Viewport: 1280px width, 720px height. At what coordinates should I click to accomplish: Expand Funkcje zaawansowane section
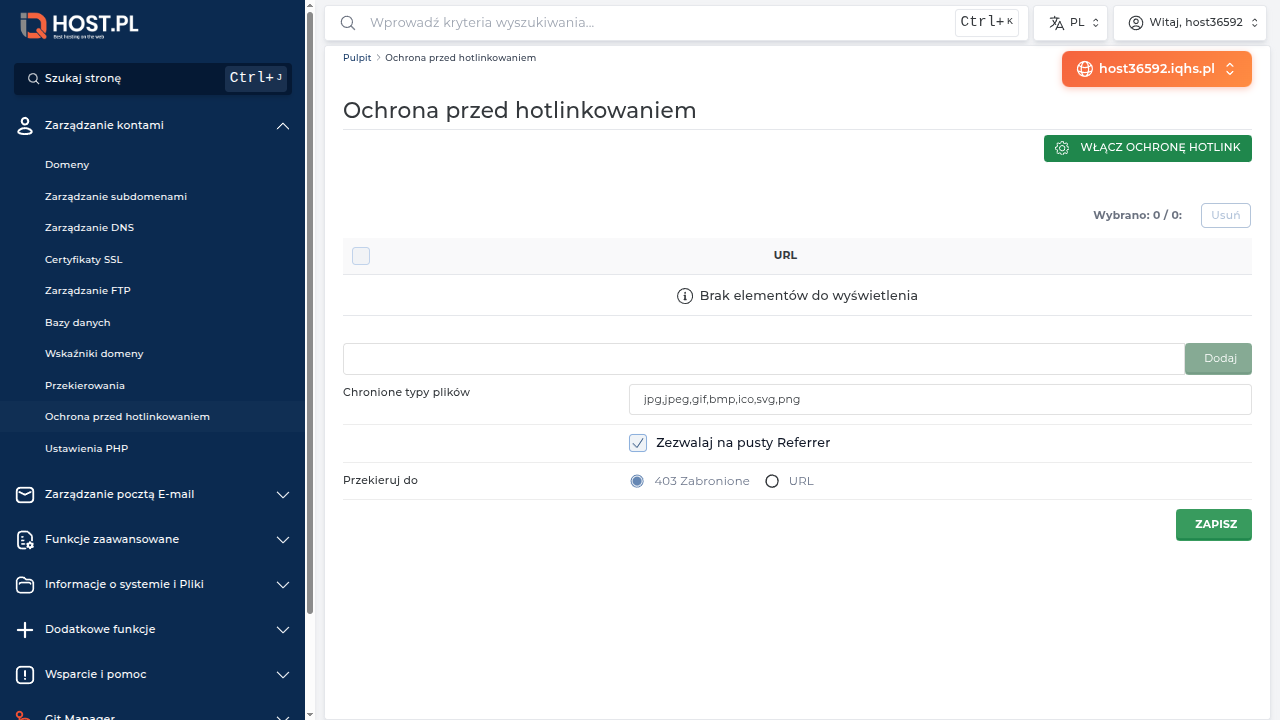283,540
